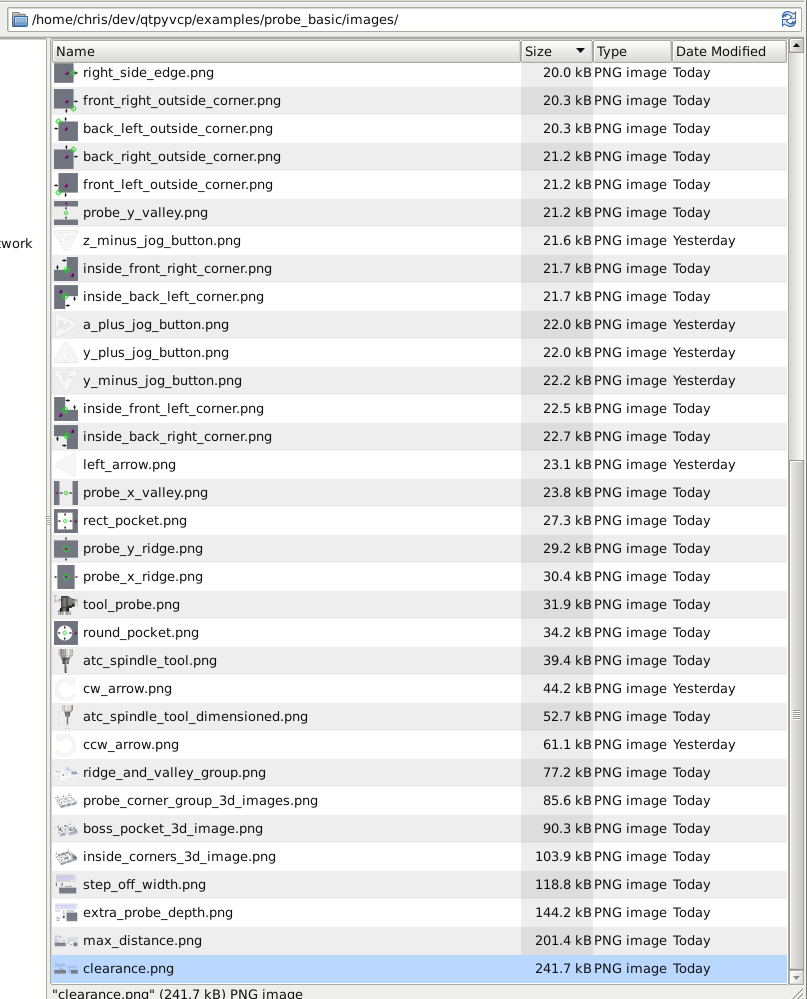Screen dimensions: 807x999
Task: Click the front_right_outside_corner.png file icon
Action: tap(66, 101)
